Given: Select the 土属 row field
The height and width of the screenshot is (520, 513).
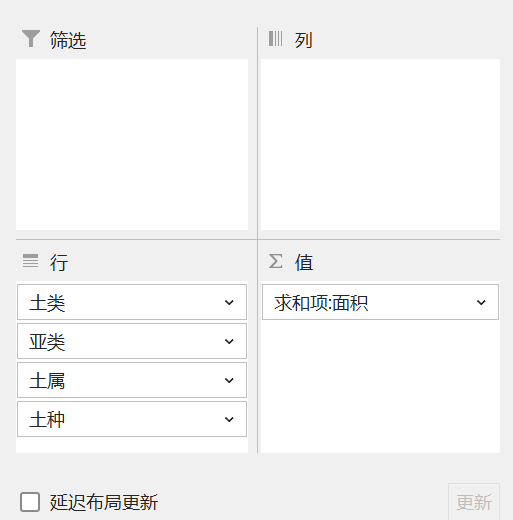Looking at the screenshot, I should 132,380.
